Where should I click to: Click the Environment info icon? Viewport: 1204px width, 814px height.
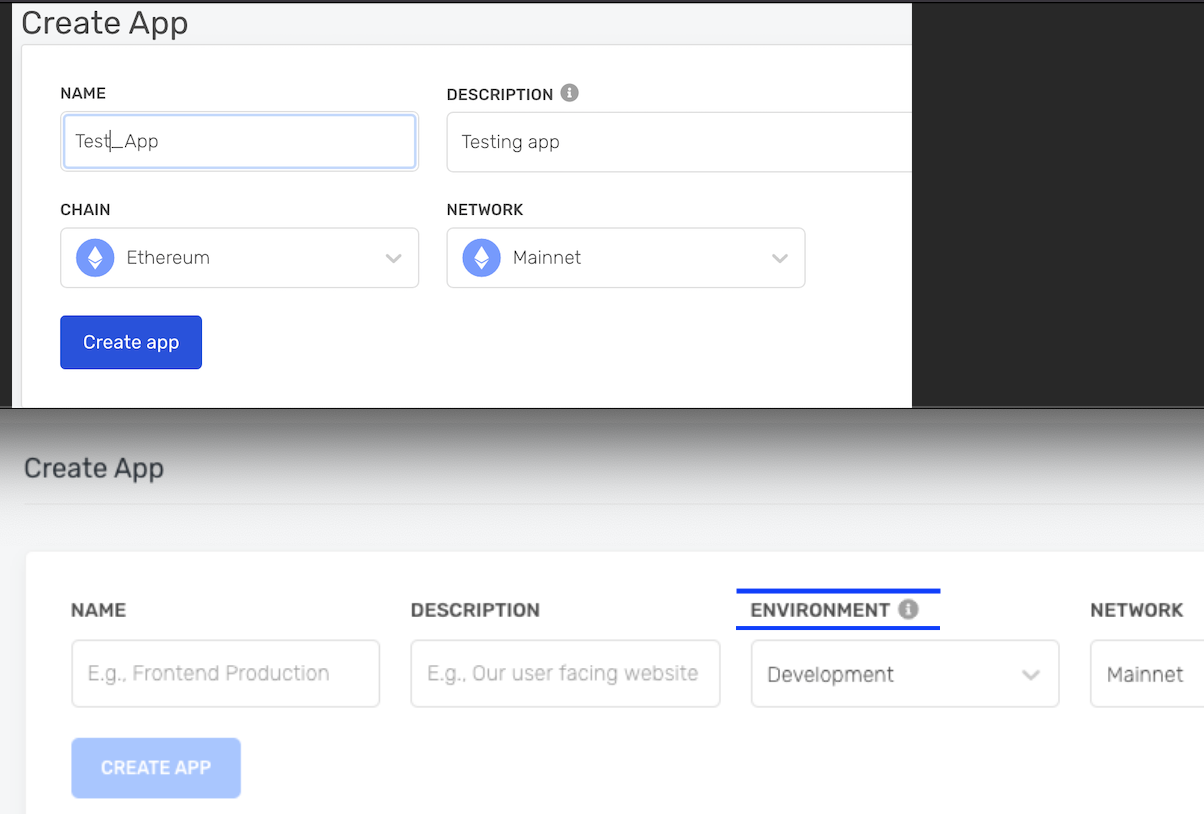point(908,609)
